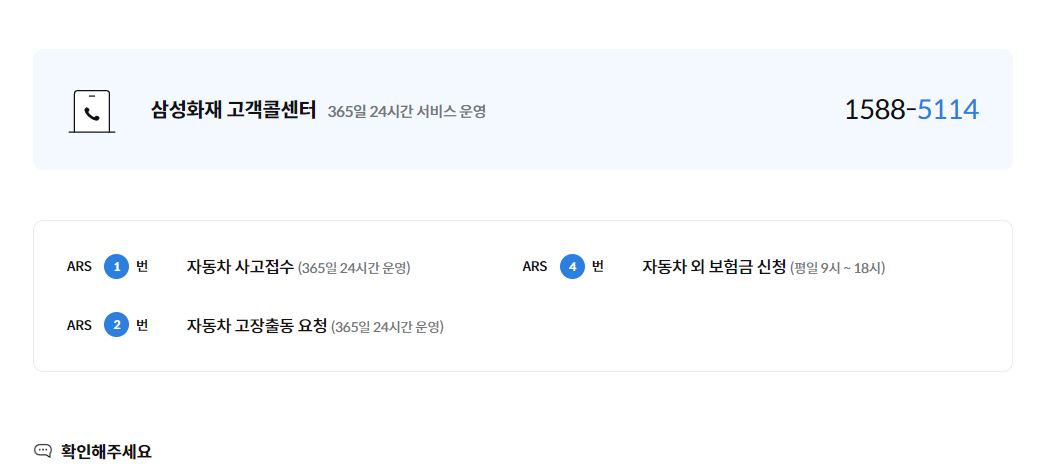Click the 번 label after badge 4
The width and height of the screenshot is (1055, 471).
[598, 266]
